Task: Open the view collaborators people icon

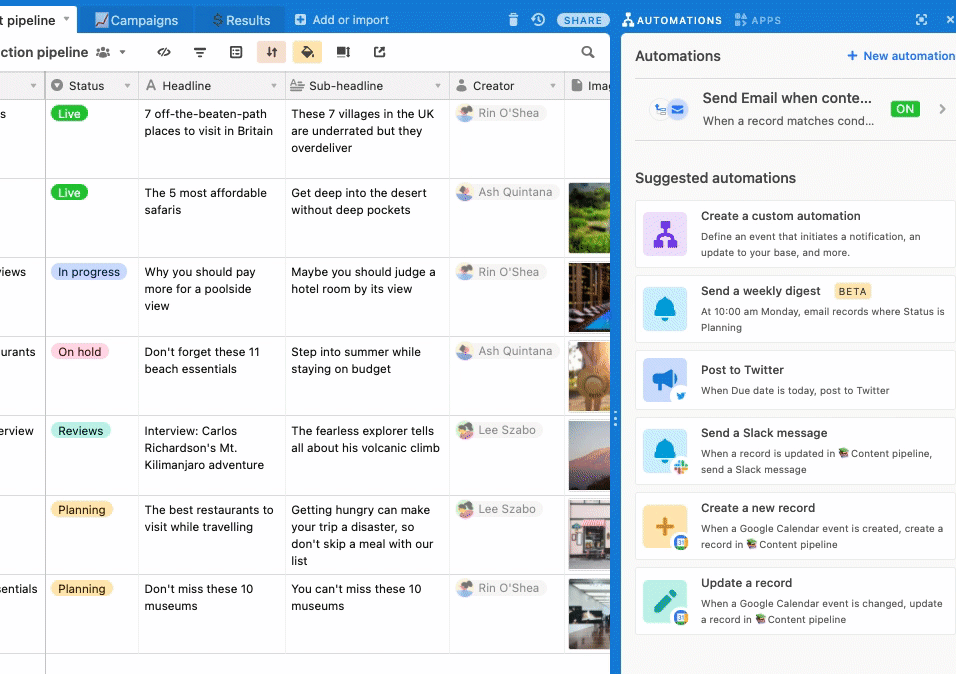Action: click(x=104, y=52)
